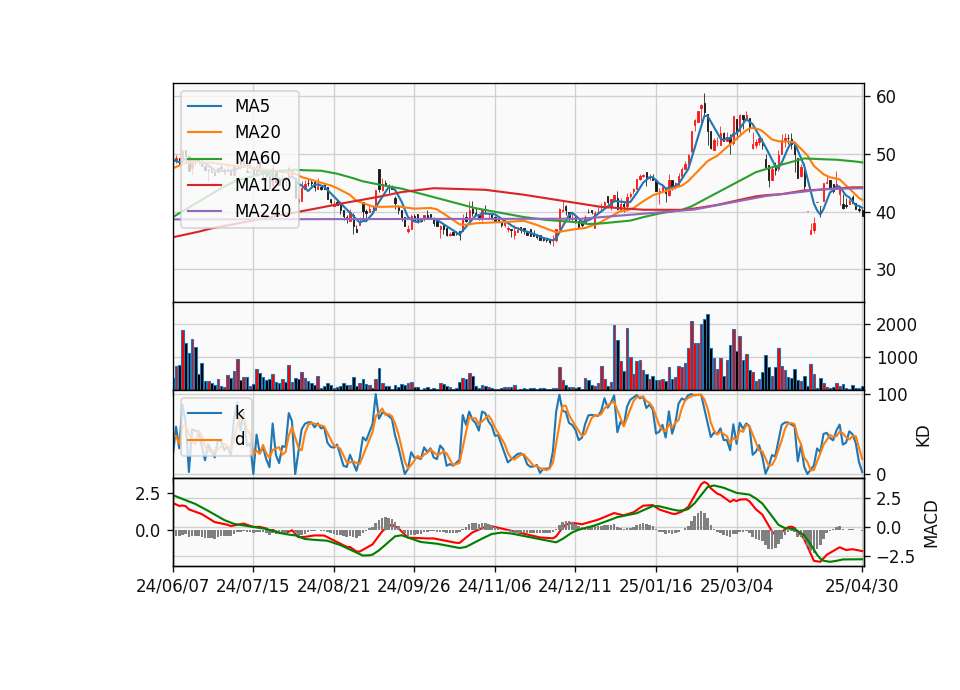Click the 24/06/07 date axis label

(x=173, y=586)
